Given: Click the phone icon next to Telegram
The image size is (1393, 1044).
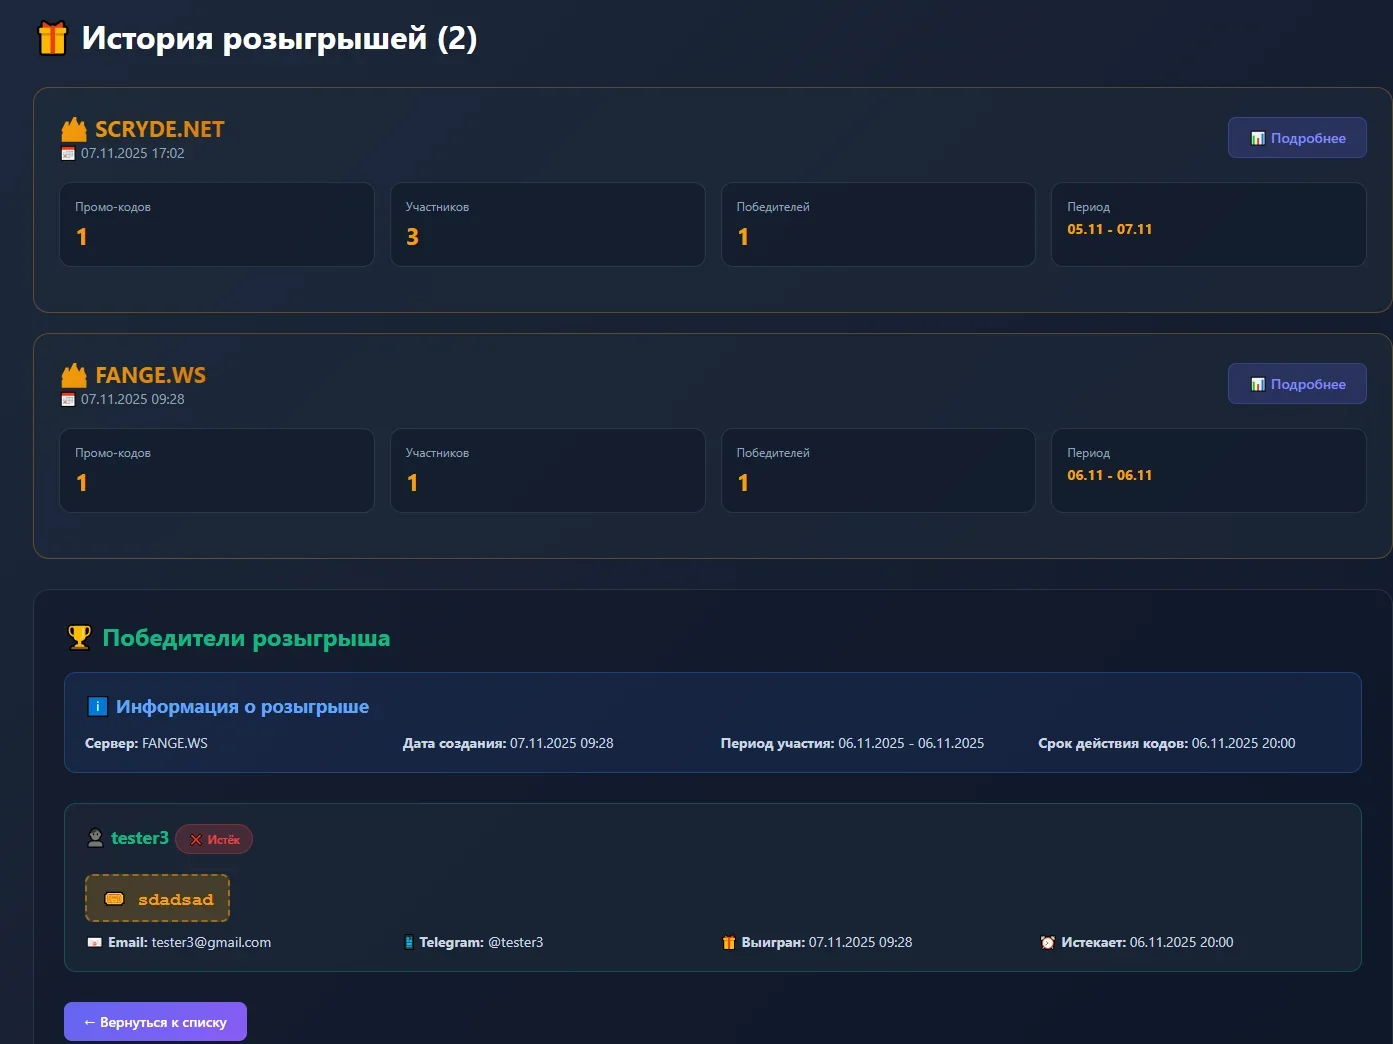Looking at the screenshot, I should tap(409, 943).
